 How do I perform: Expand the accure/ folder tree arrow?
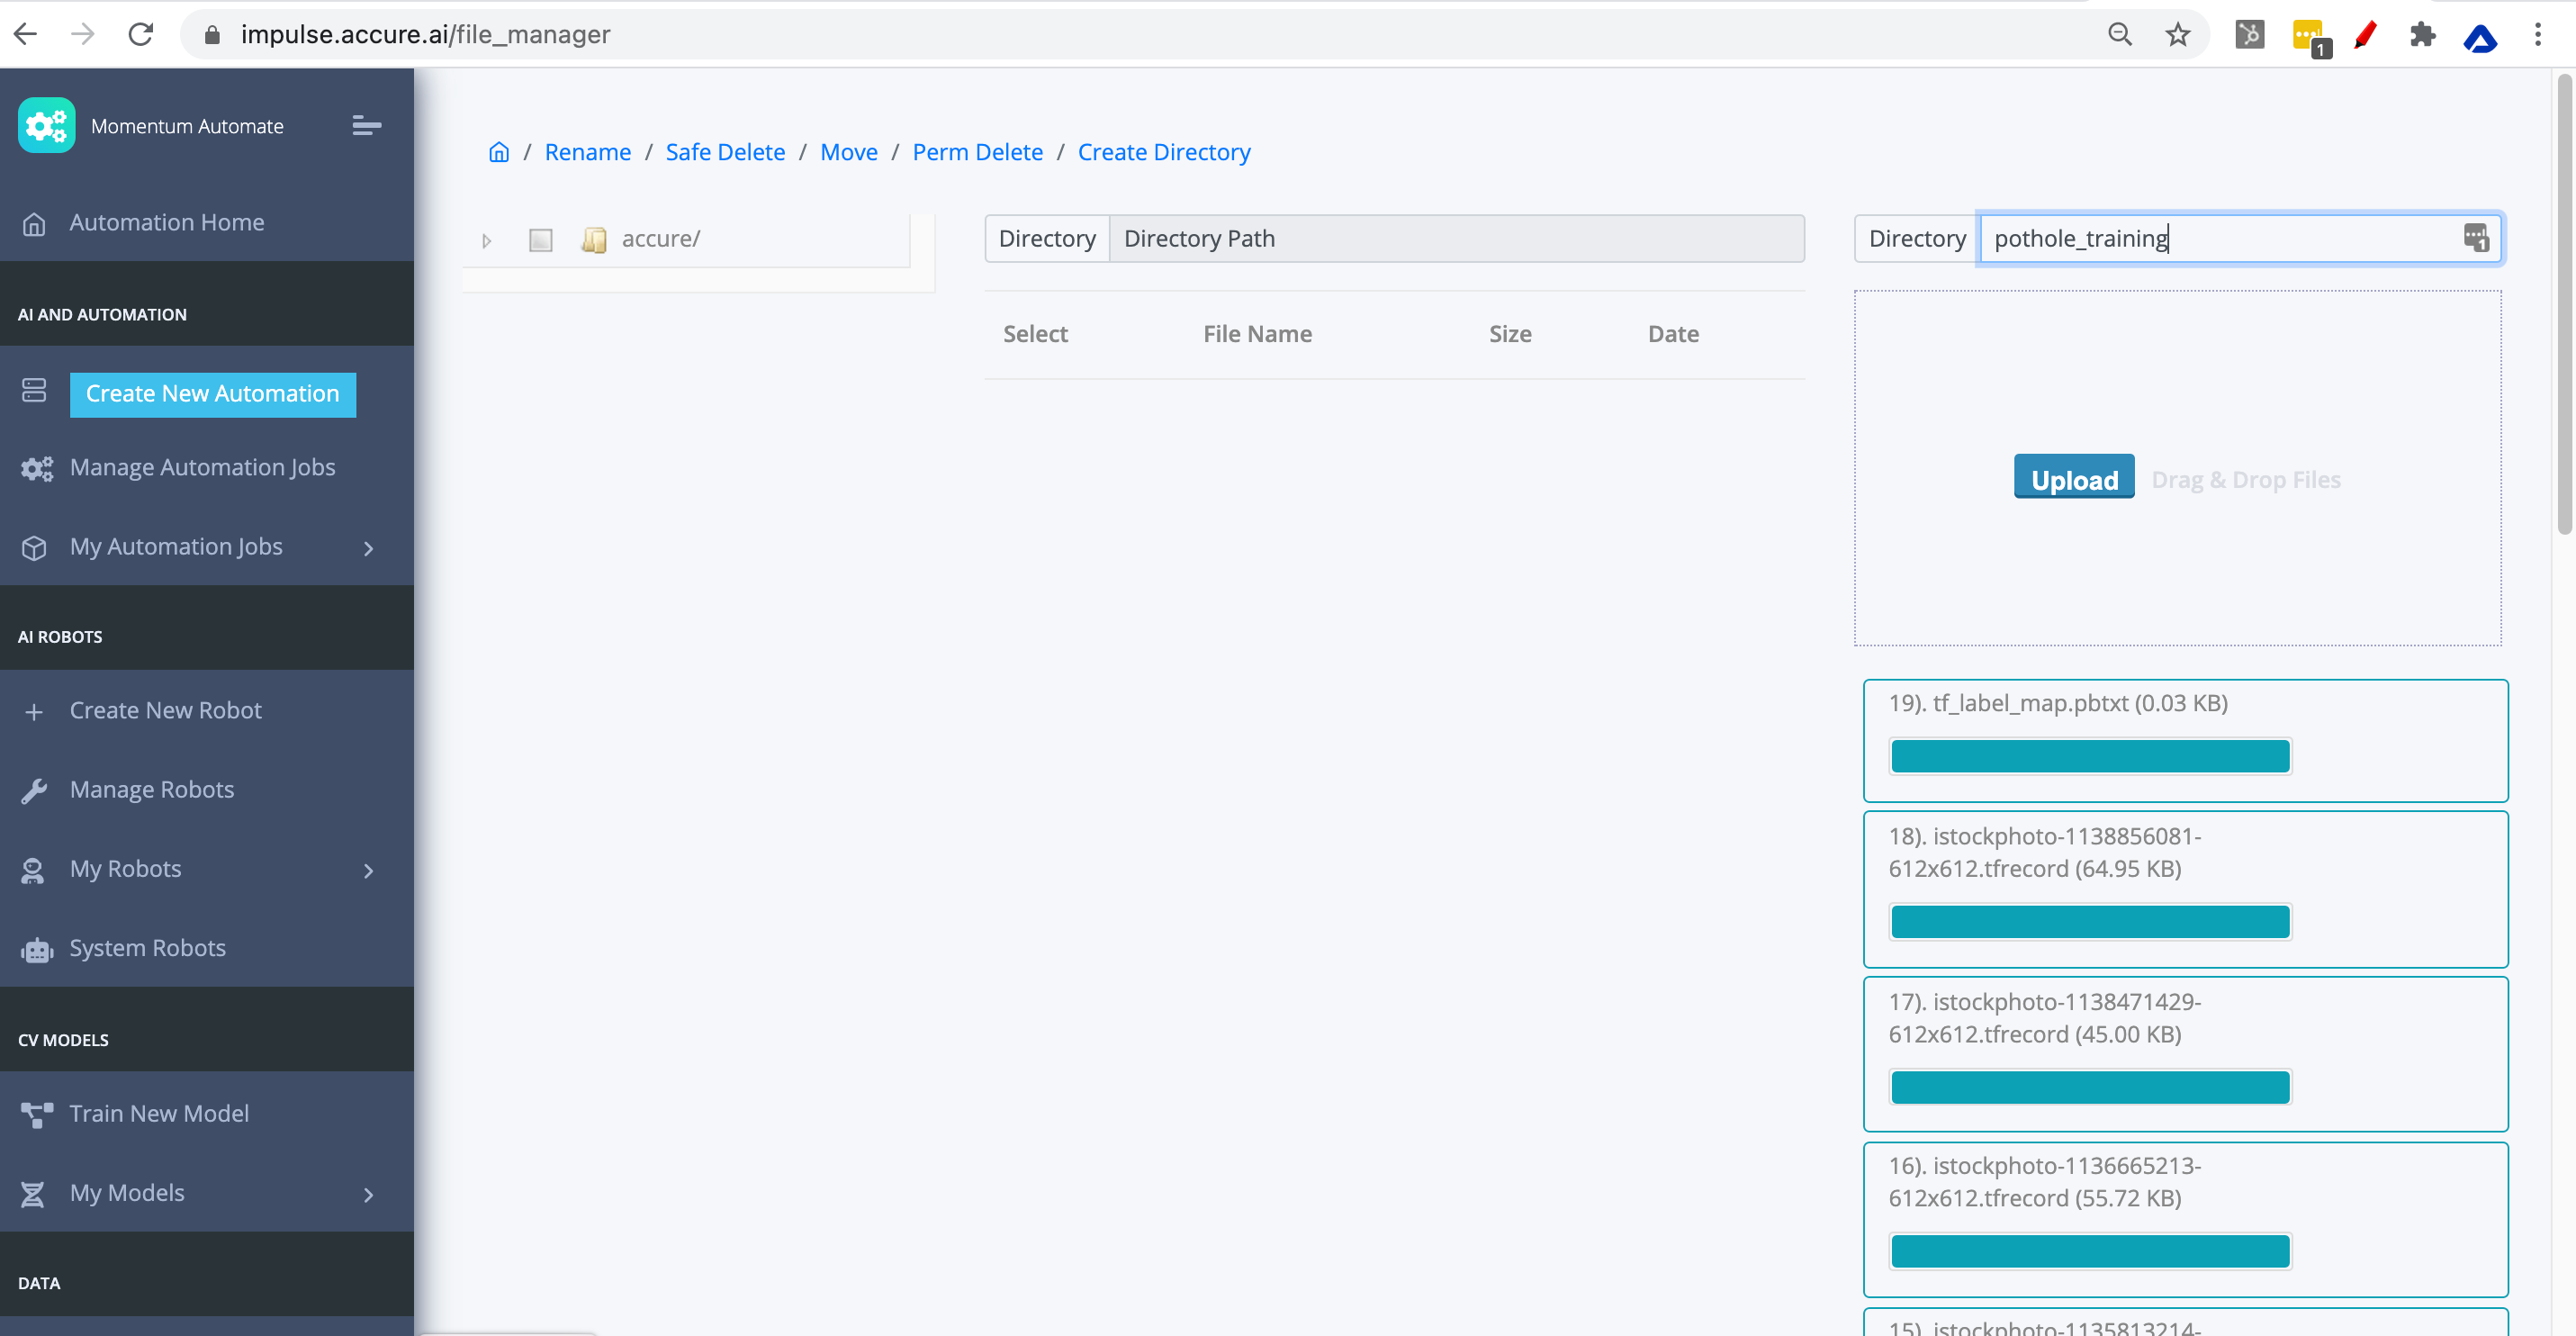pos(487,240)
